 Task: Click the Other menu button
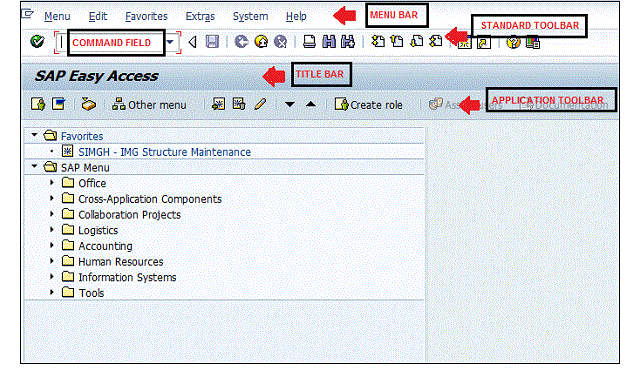click(x=149, y=105)
